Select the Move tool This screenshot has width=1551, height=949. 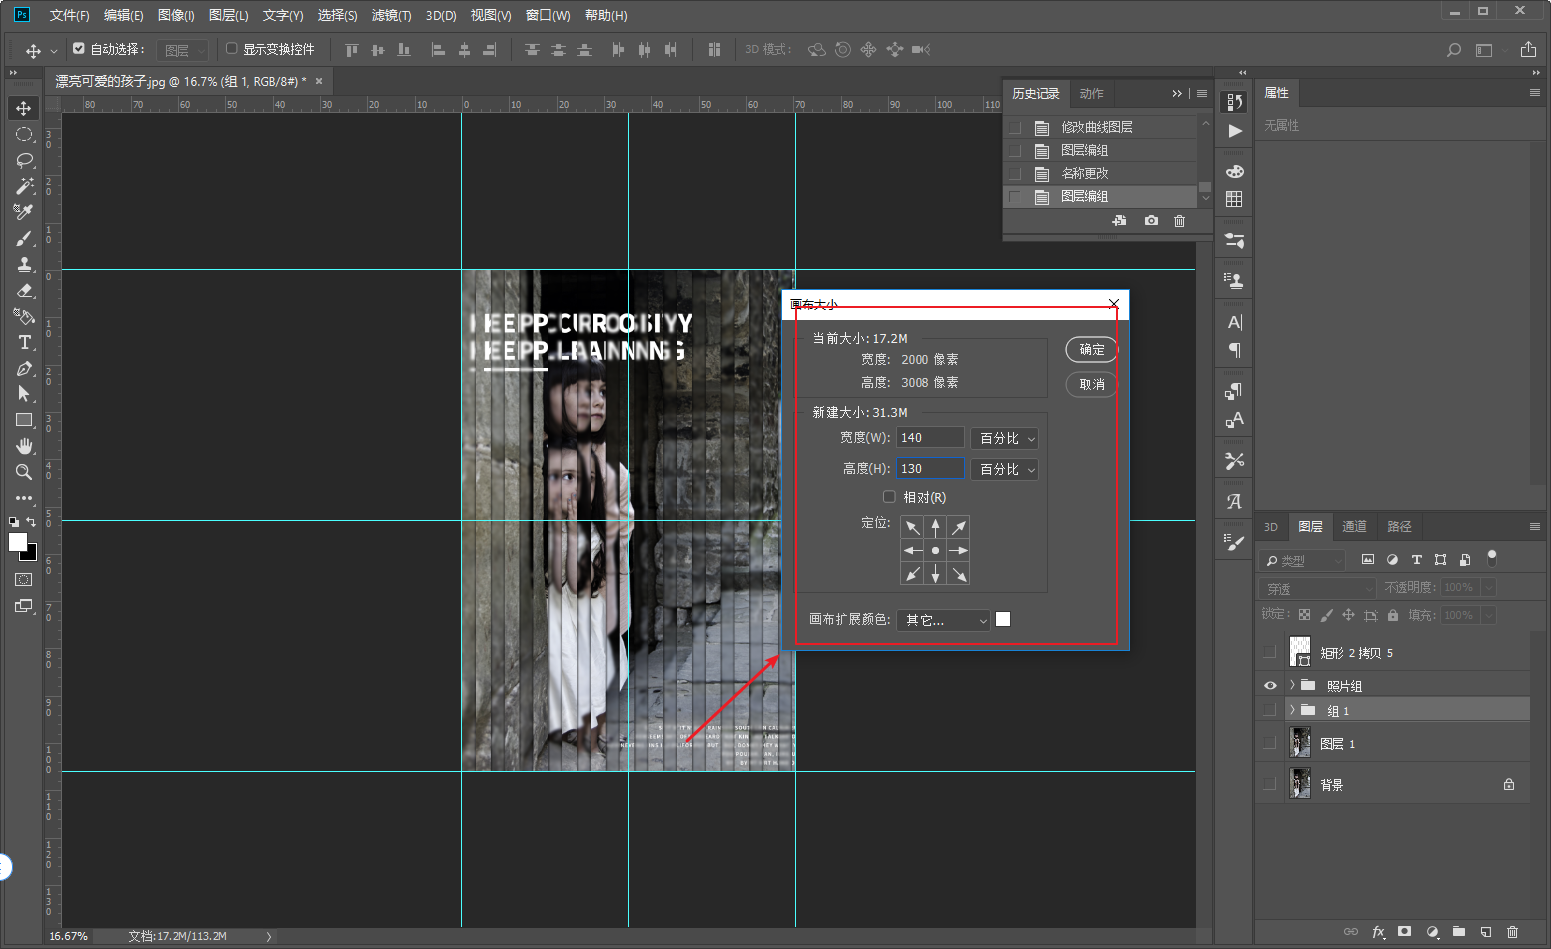(24, 108)
